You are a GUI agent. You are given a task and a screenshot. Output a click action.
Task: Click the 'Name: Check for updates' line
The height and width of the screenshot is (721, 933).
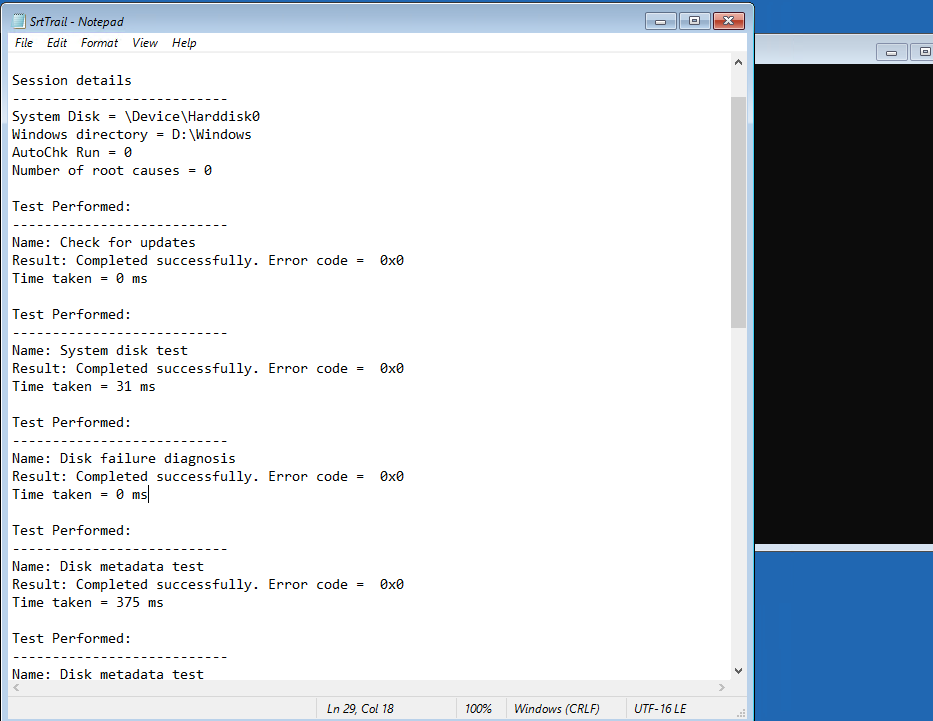point(104,243)
